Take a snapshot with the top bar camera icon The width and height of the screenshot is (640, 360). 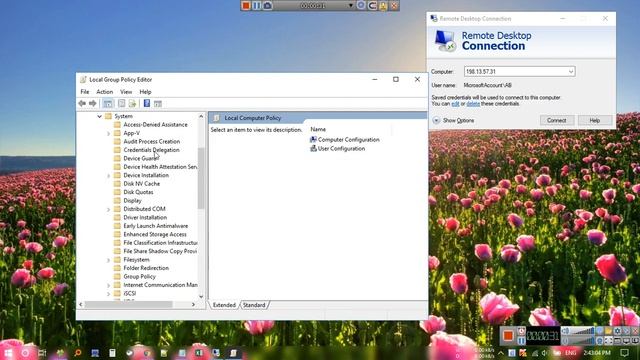[268, 5]
